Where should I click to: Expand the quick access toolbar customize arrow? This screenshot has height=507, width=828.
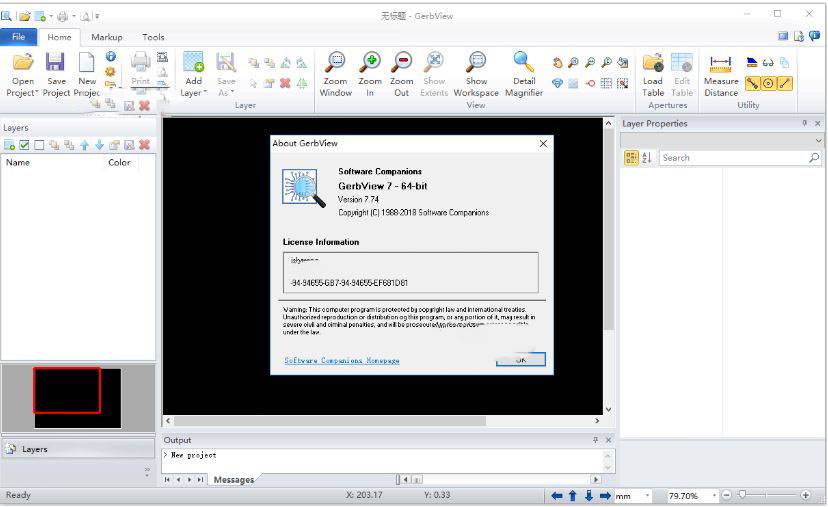(97, 16)
